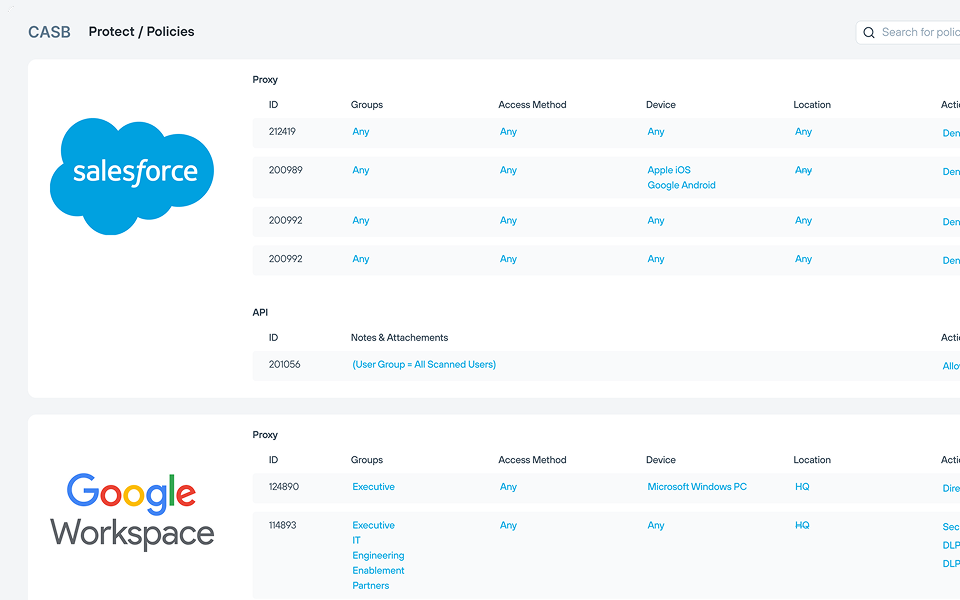The image size is (960, 600).
Task: Click the Access Method 'Any' for policy 114893
Action: click(x=508, y=525)
